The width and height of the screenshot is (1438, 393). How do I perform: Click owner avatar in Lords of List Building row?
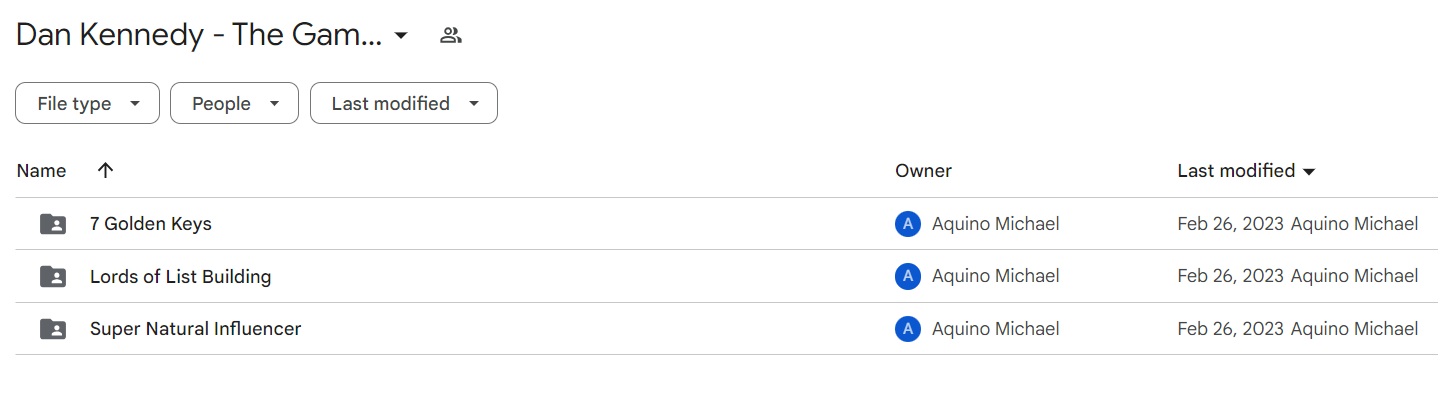coord(908,276)
